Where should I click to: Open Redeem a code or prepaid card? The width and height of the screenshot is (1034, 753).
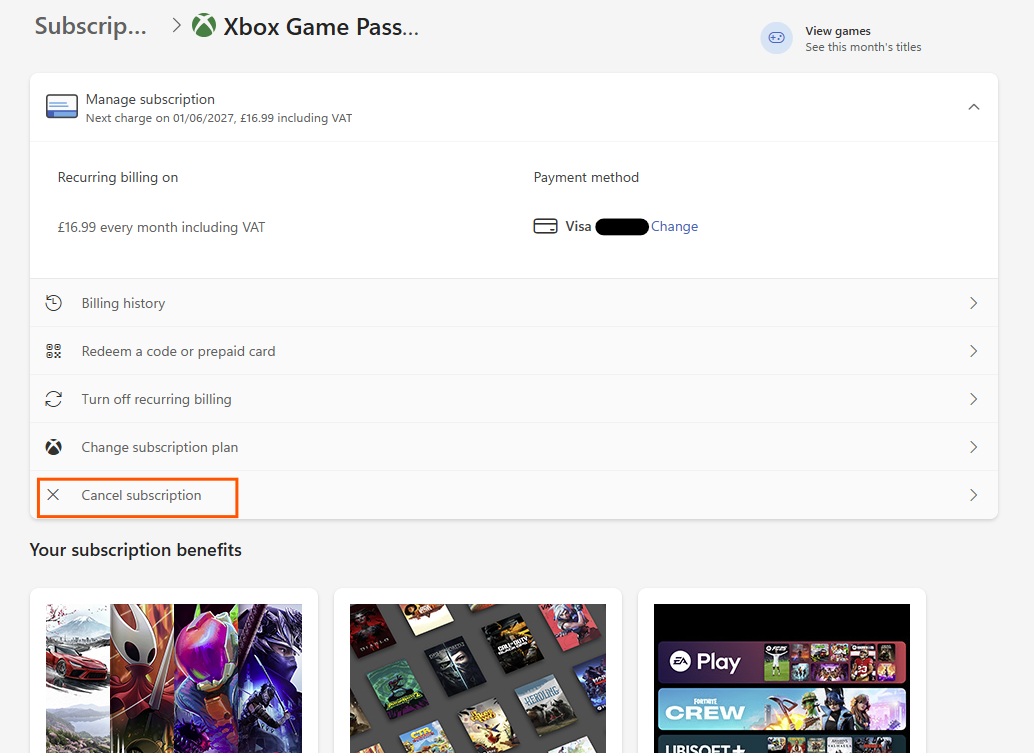pyautogui.click(x=514, y=351)
